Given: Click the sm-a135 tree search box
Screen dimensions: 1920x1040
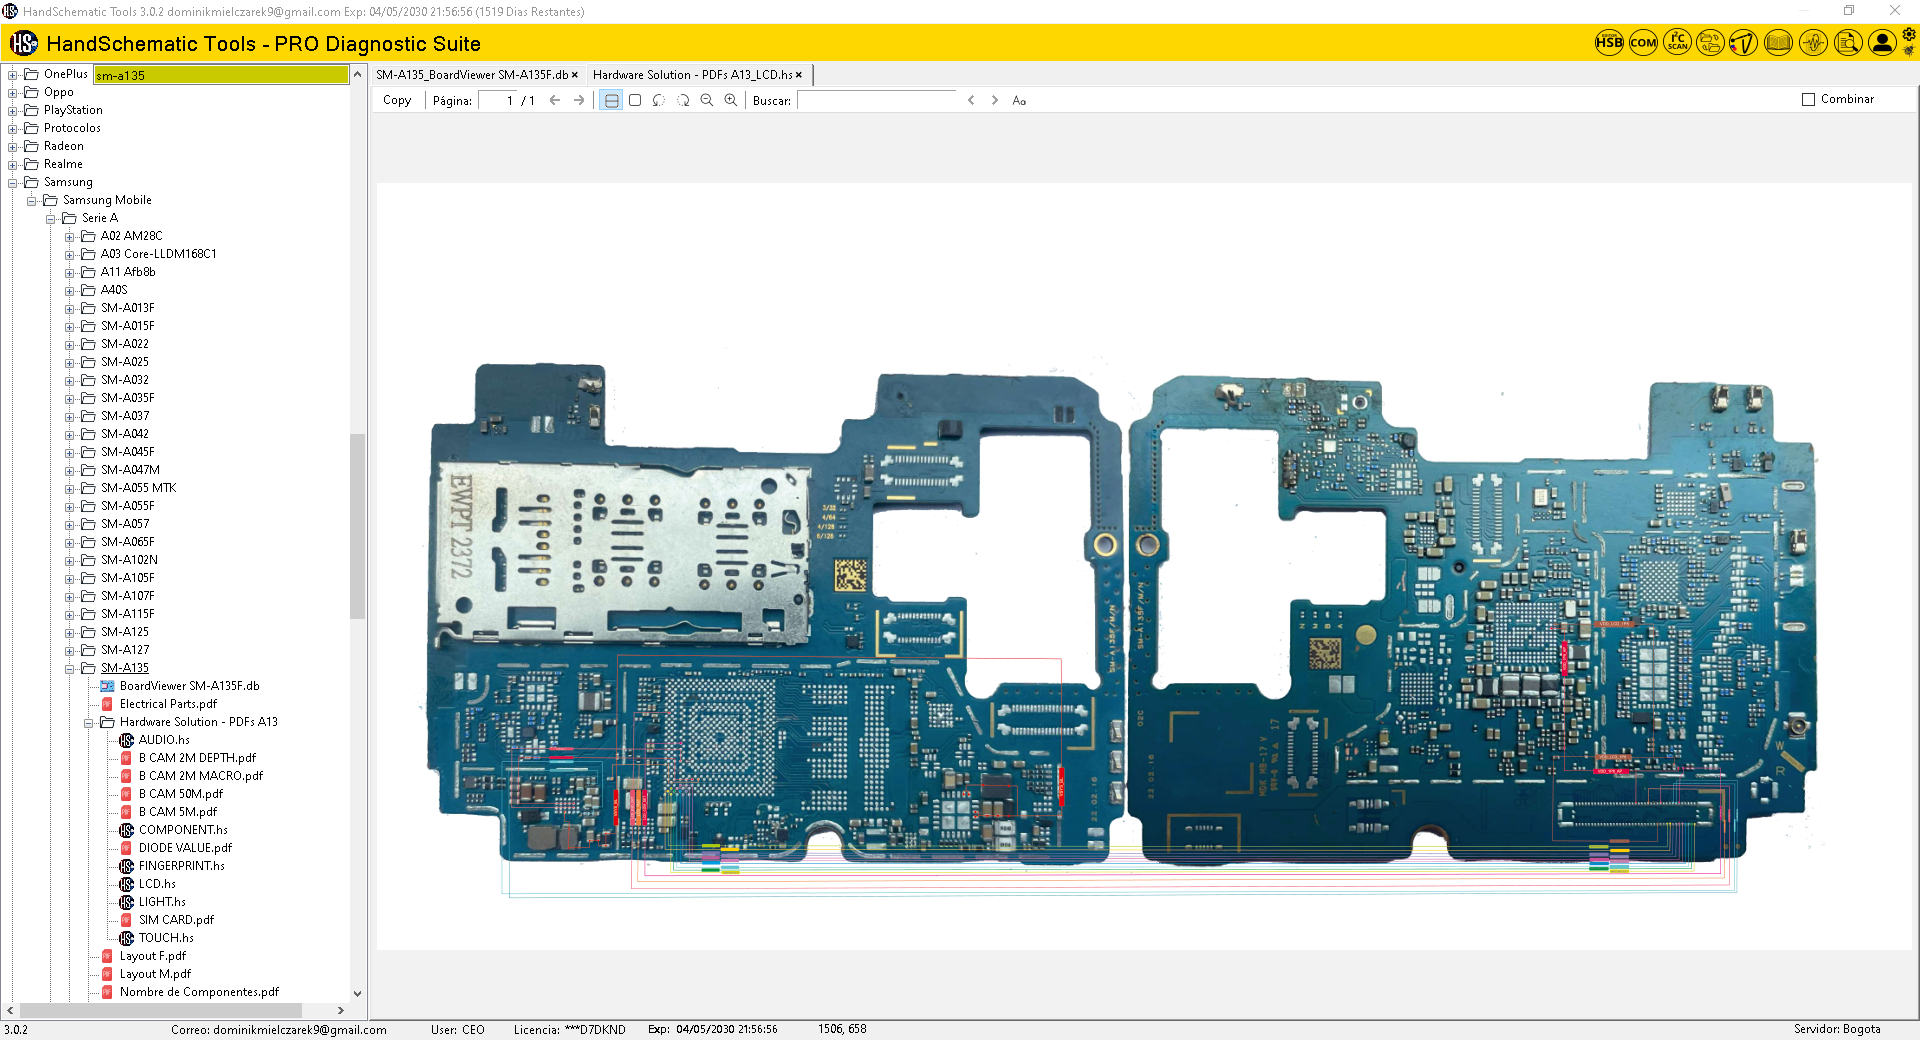Looking at the screenshot, I should point(221,75).
